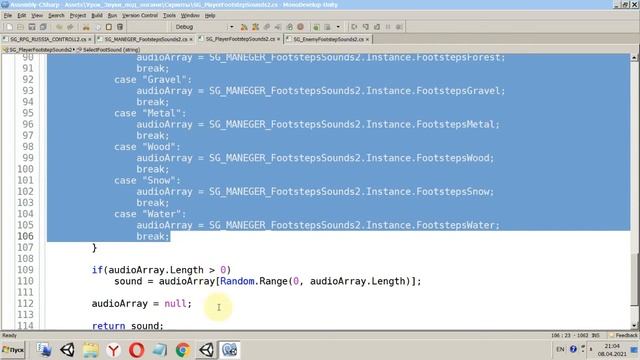Screen dimensions: 640x360
Task: Click the closing brace on line 107
Action: (x=94, y=248)
